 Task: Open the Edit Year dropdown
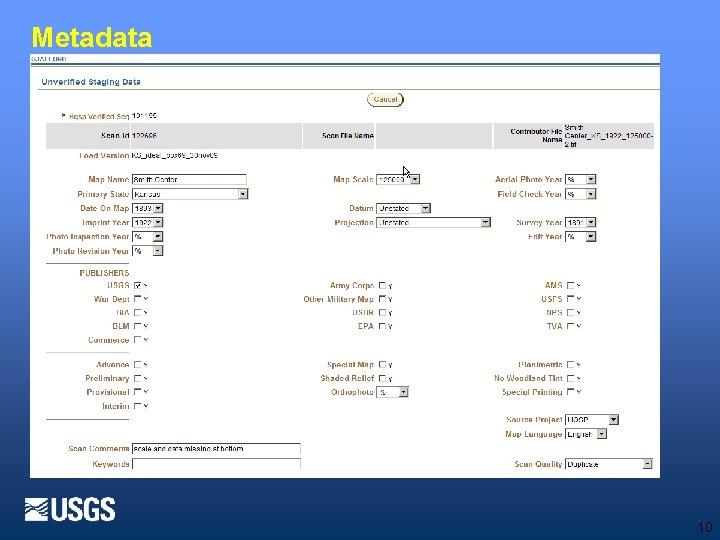[580, 237]
